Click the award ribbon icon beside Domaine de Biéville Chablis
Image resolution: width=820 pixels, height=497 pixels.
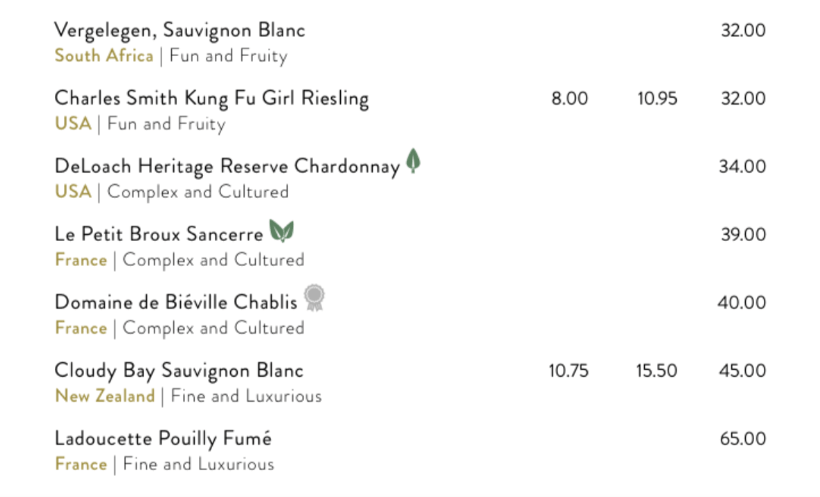(314, 298)
